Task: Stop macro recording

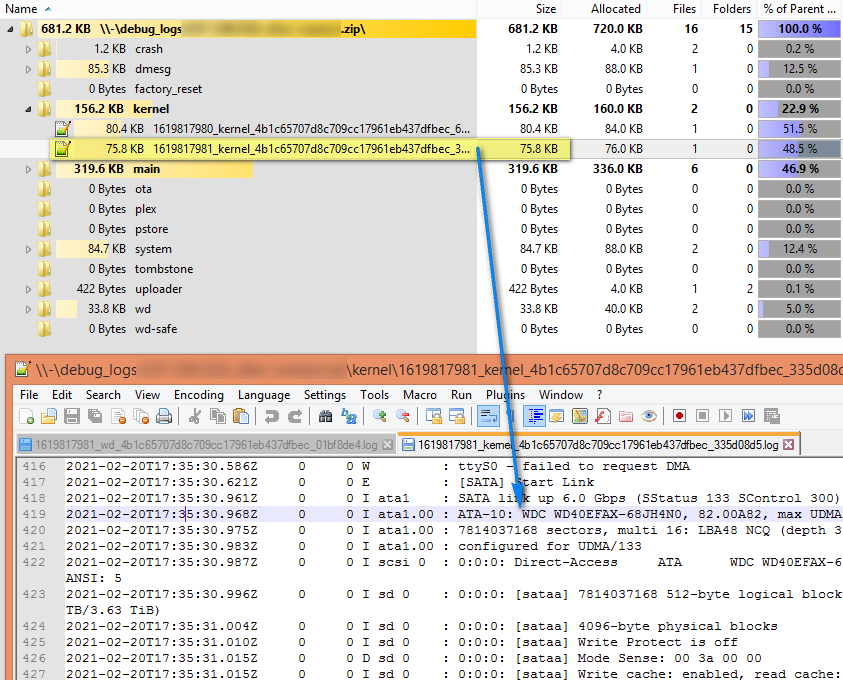Action: (x=702, y=416)
